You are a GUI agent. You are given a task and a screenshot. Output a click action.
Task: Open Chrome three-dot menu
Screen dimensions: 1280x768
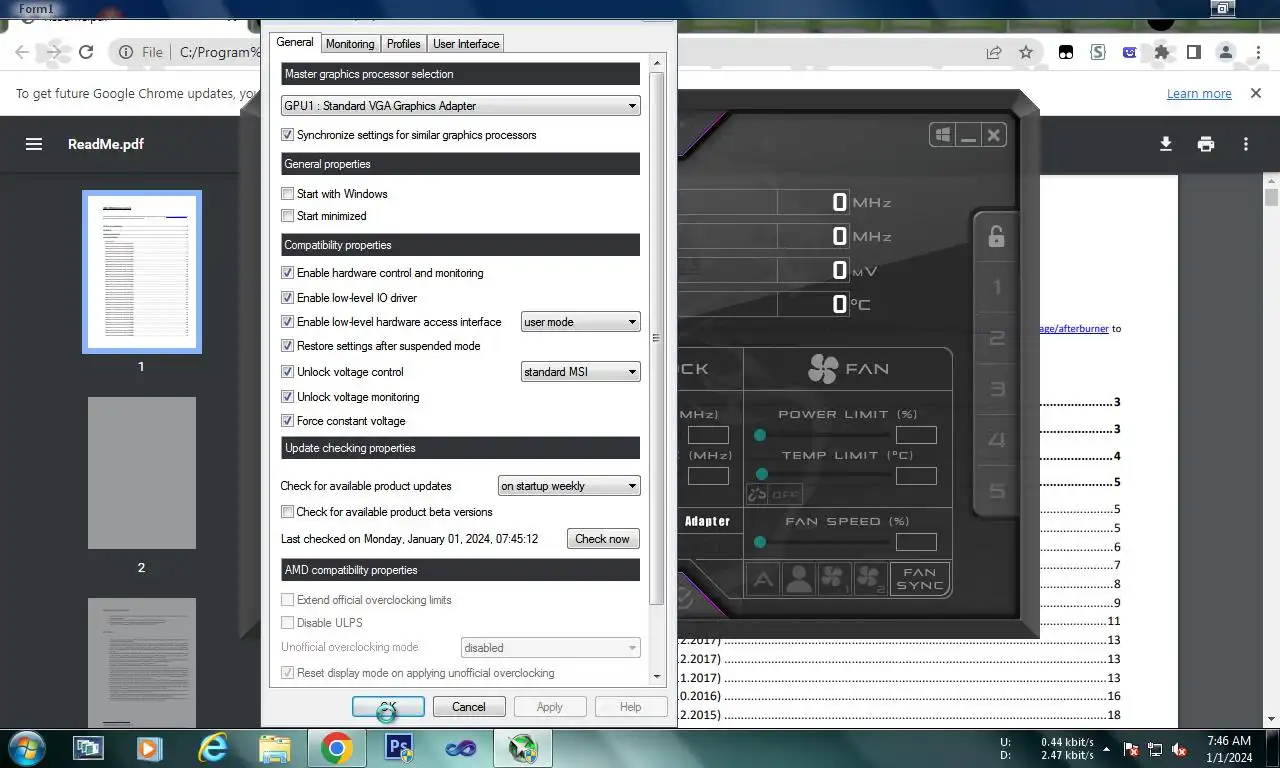pyautogui.click(x=1258, y=52)
